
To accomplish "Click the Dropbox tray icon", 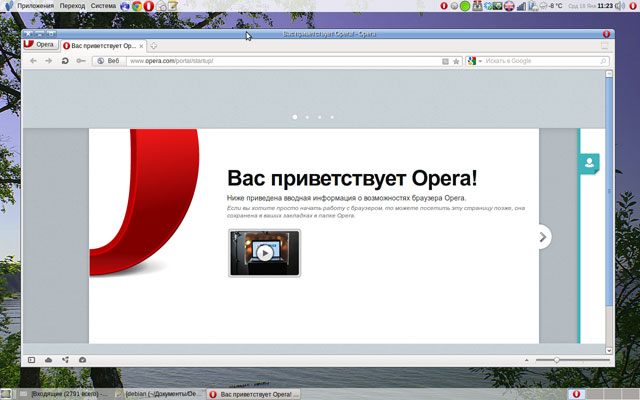I will point(488,6).
